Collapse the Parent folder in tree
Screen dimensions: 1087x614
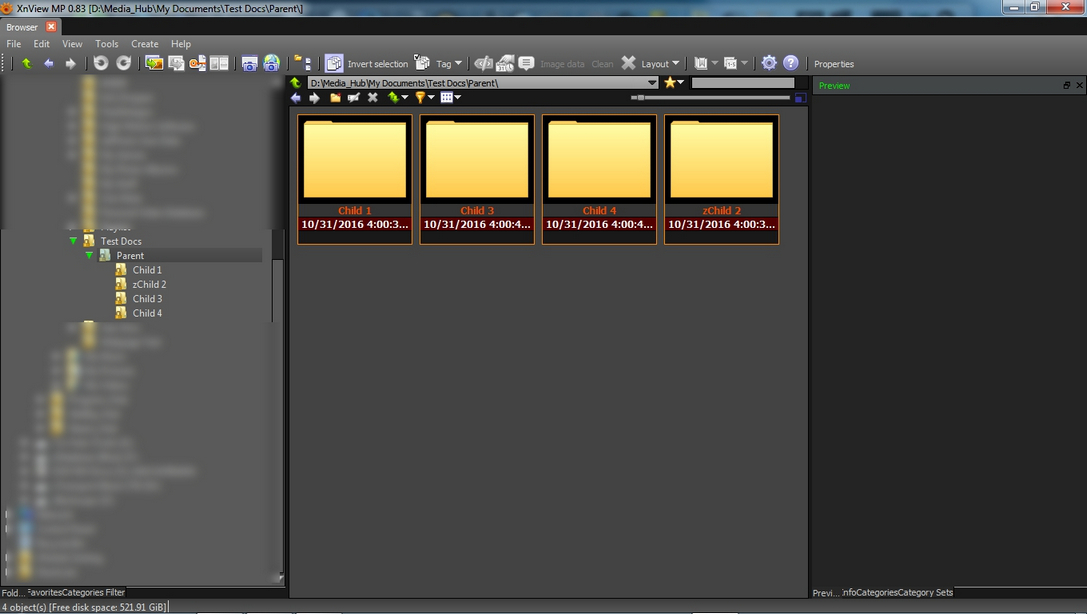point(89,256)
